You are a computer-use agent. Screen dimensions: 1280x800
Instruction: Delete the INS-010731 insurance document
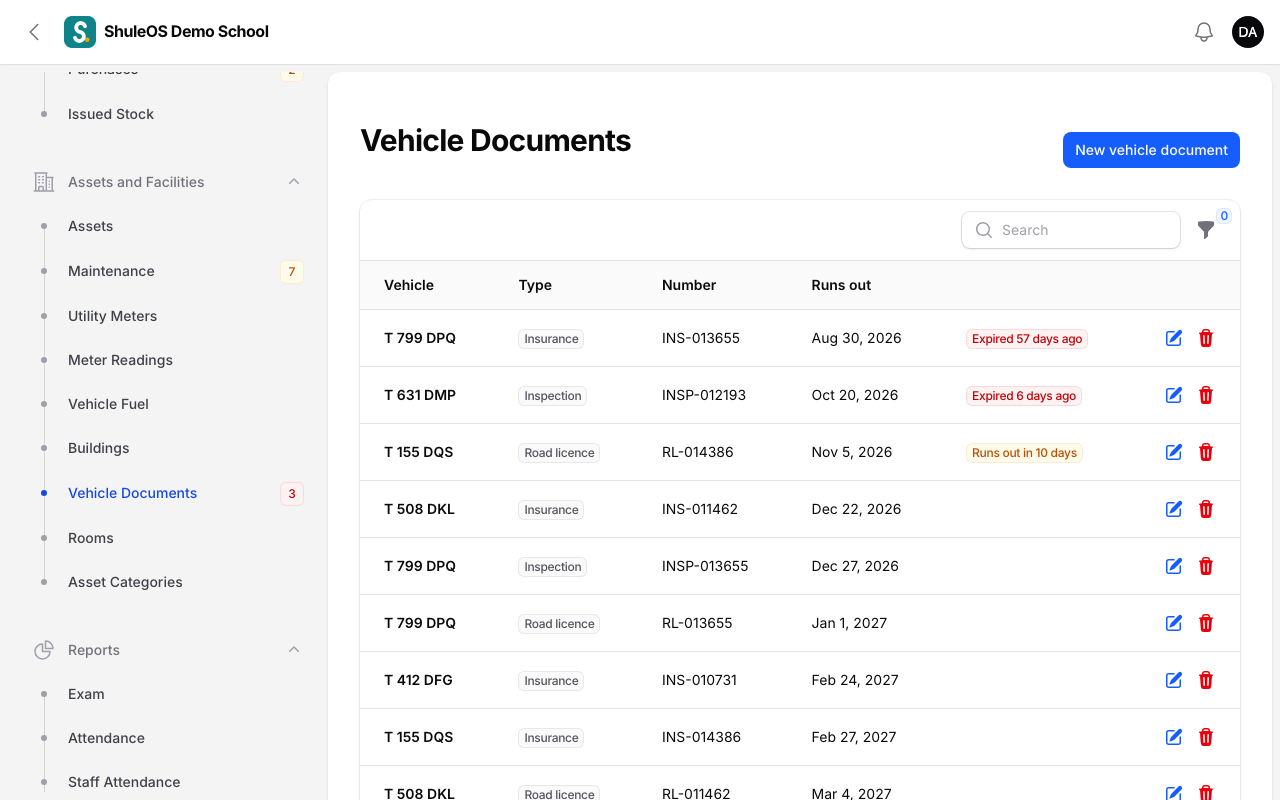coord(1206,680)
